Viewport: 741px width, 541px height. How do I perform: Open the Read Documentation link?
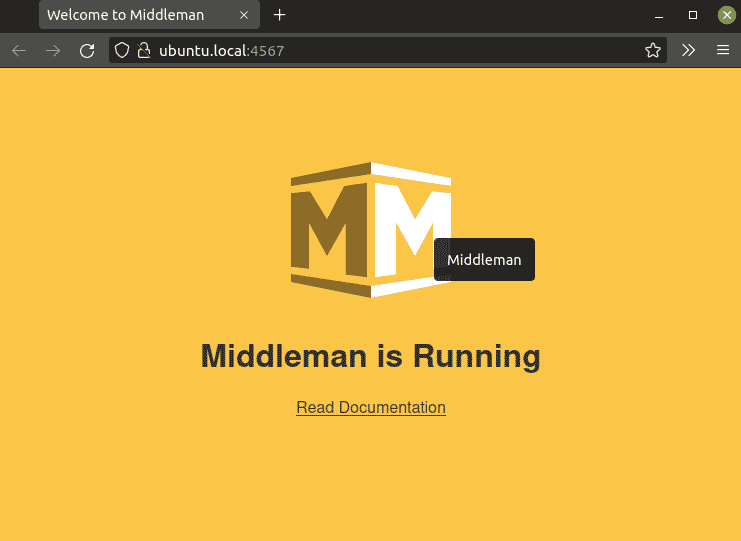(371, 407)
